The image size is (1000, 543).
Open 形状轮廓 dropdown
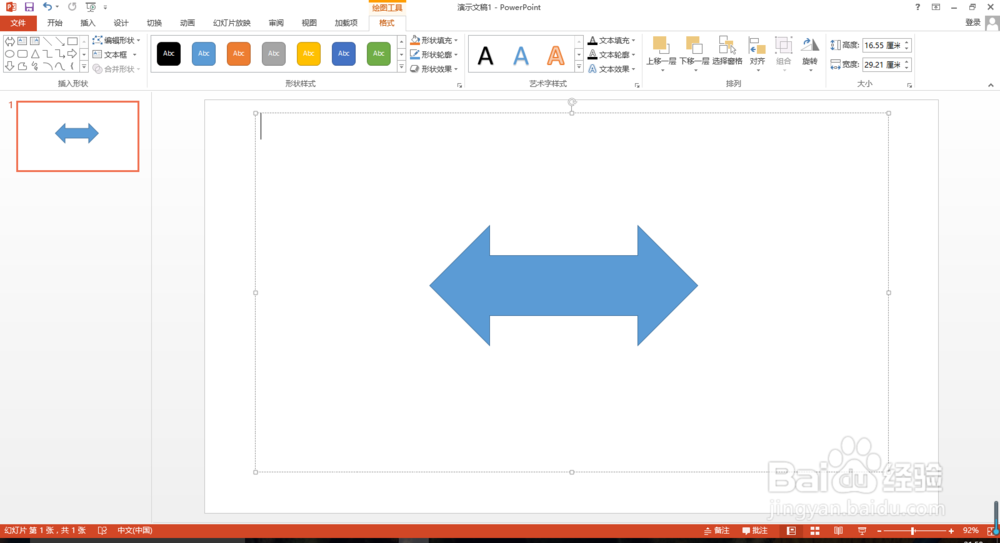(434, 55)
